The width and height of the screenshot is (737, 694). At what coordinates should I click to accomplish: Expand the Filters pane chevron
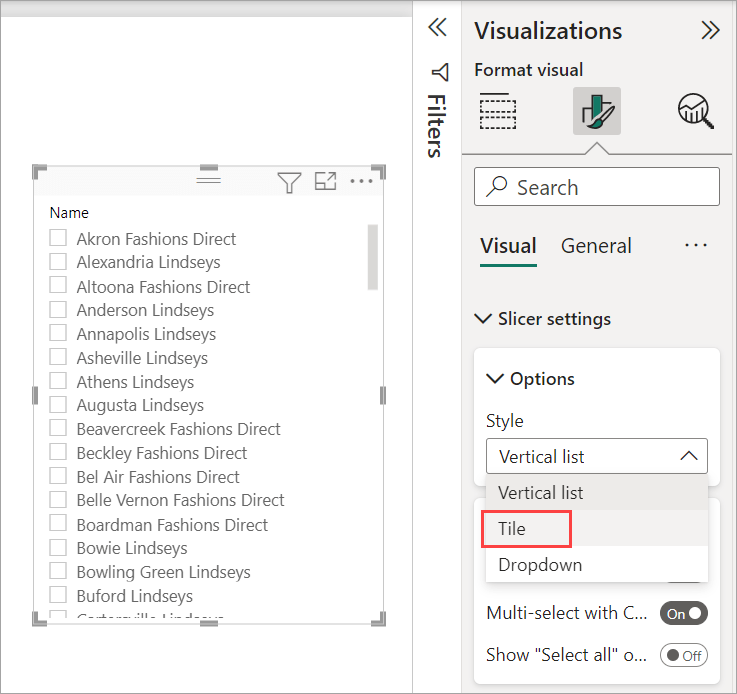click(x=436, y=28)
